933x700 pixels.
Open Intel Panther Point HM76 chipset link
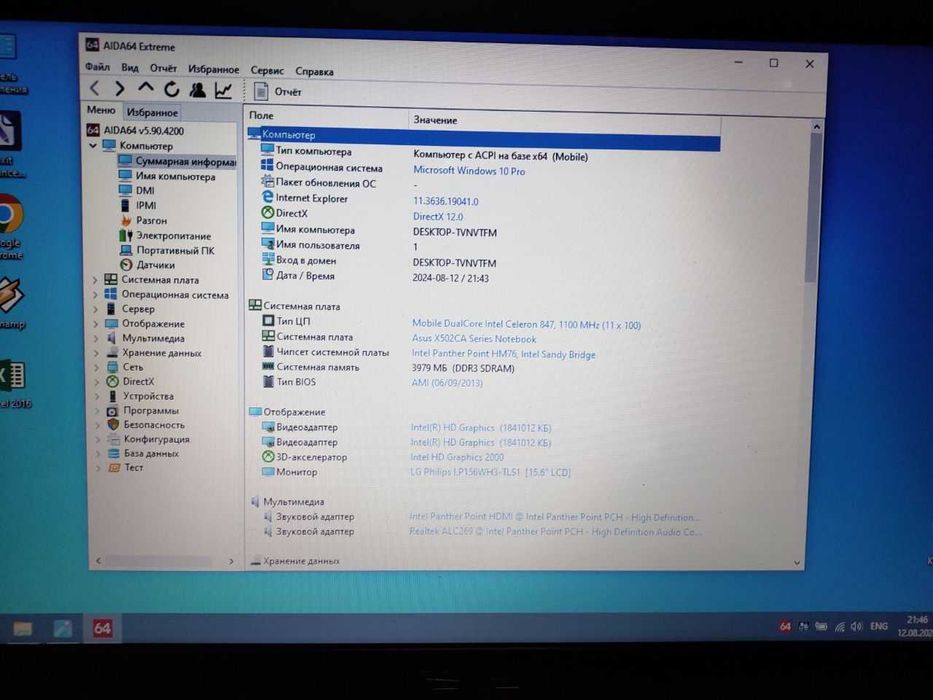503,354
